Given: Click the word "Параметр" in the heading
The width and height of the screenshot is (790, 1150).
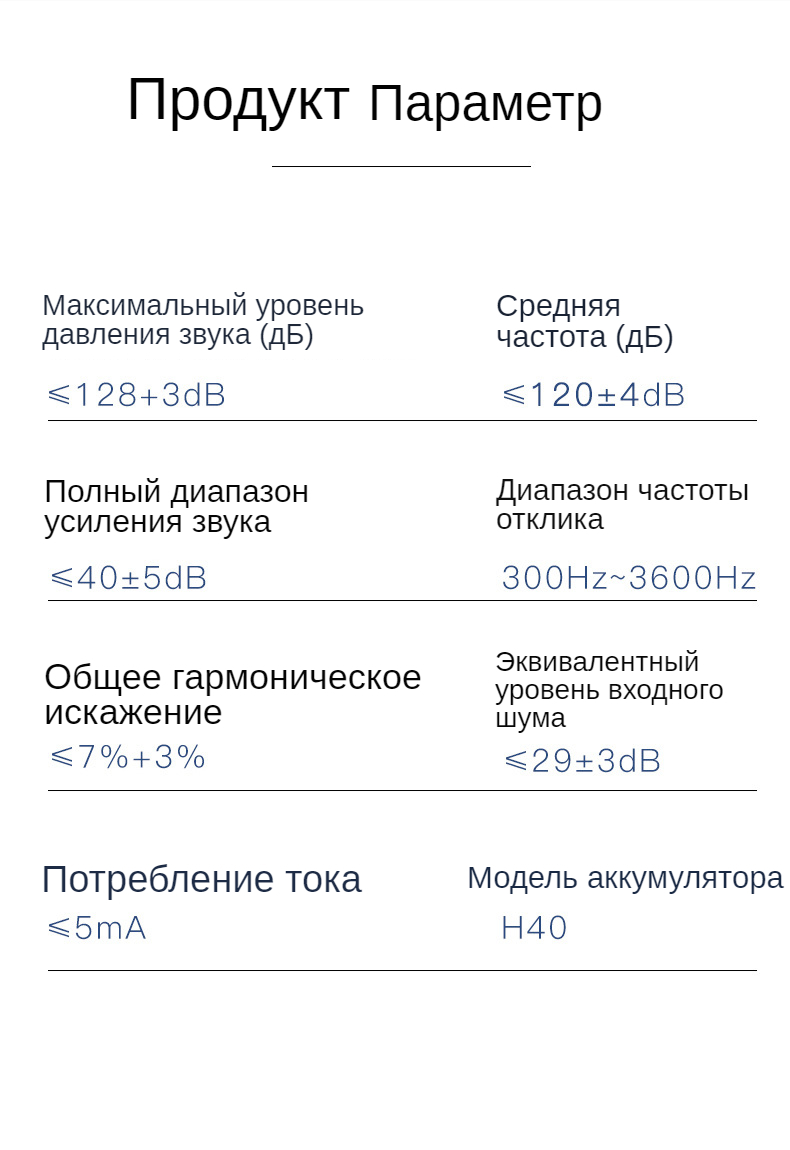Looking at the screenshot, I should [x=485, y=104].
